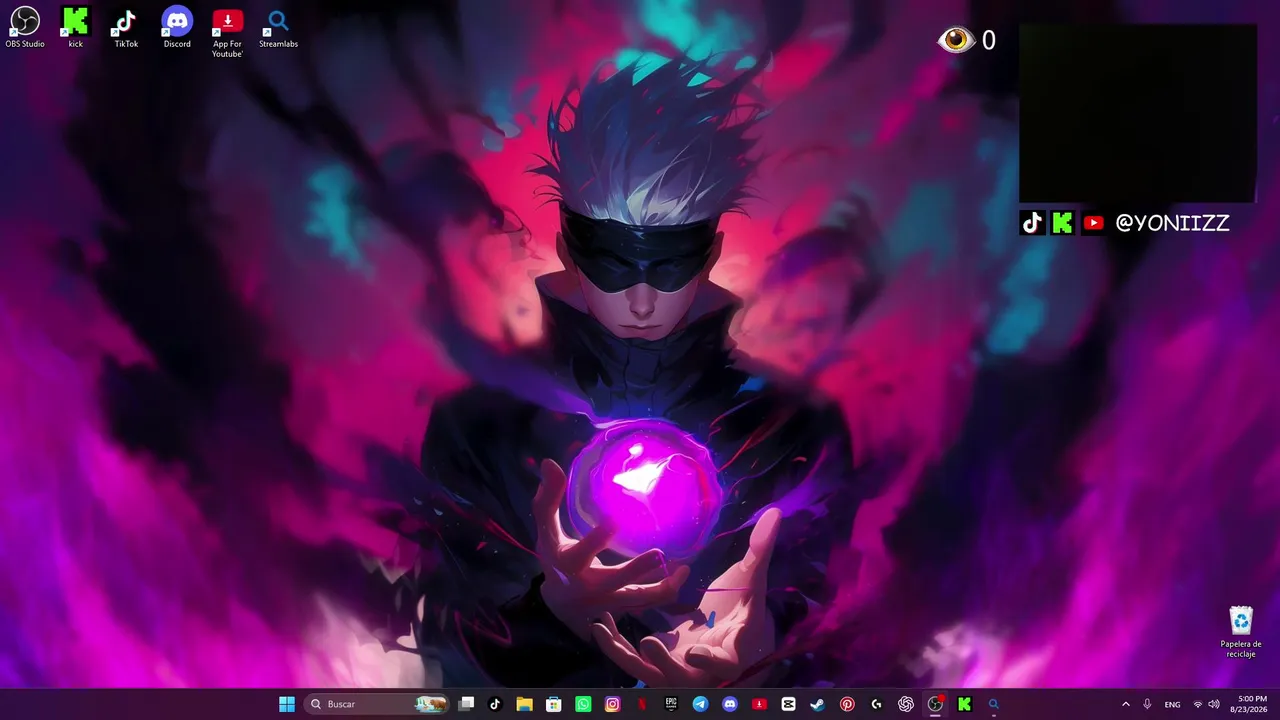Image resolution: width=1280 pixels, height=720 pixels.
Task: Expand the hidden system tray icons
Action: (1125, 704)
